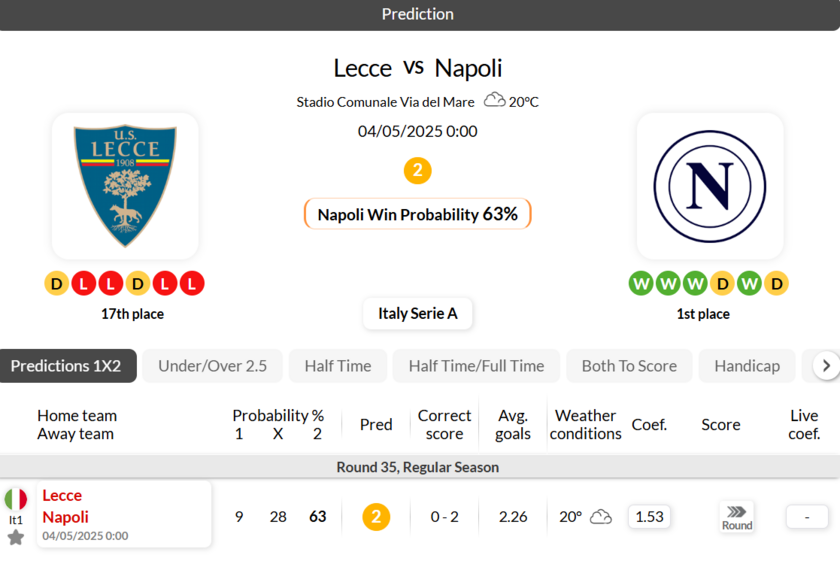This screenshot has height=564, width=840.
Task: Click the cloud weather icon beside 20°C header
Action: click(x=494, y=100)
